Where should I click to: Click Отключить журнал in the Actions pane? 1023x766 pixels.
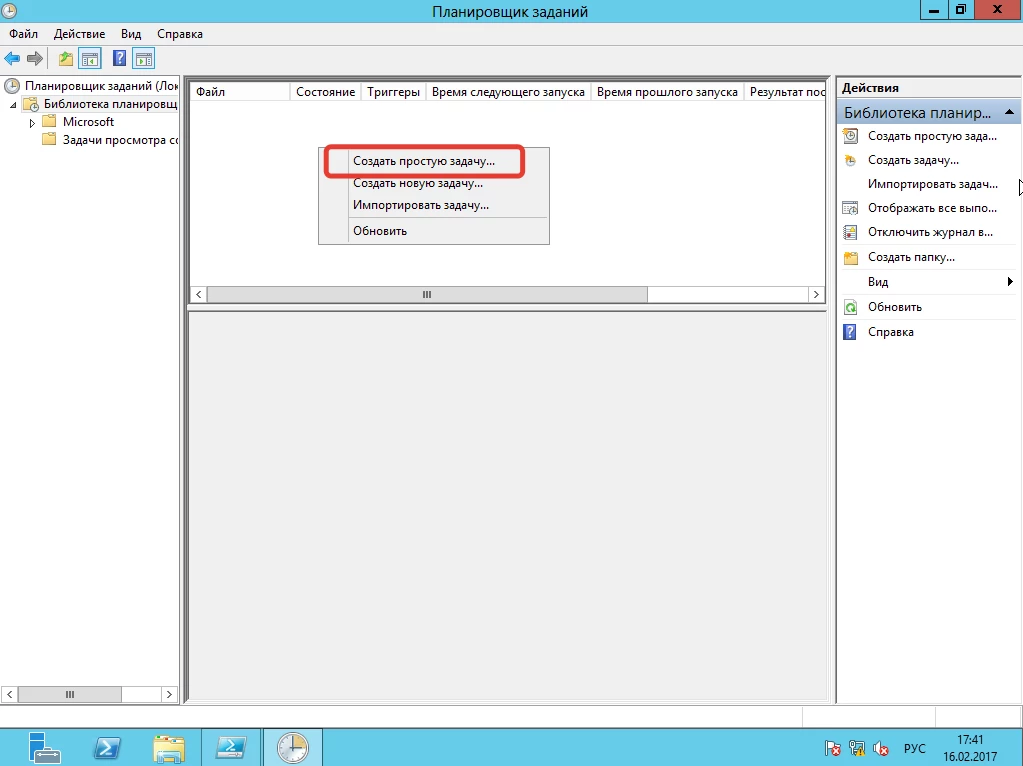(930, 232)
